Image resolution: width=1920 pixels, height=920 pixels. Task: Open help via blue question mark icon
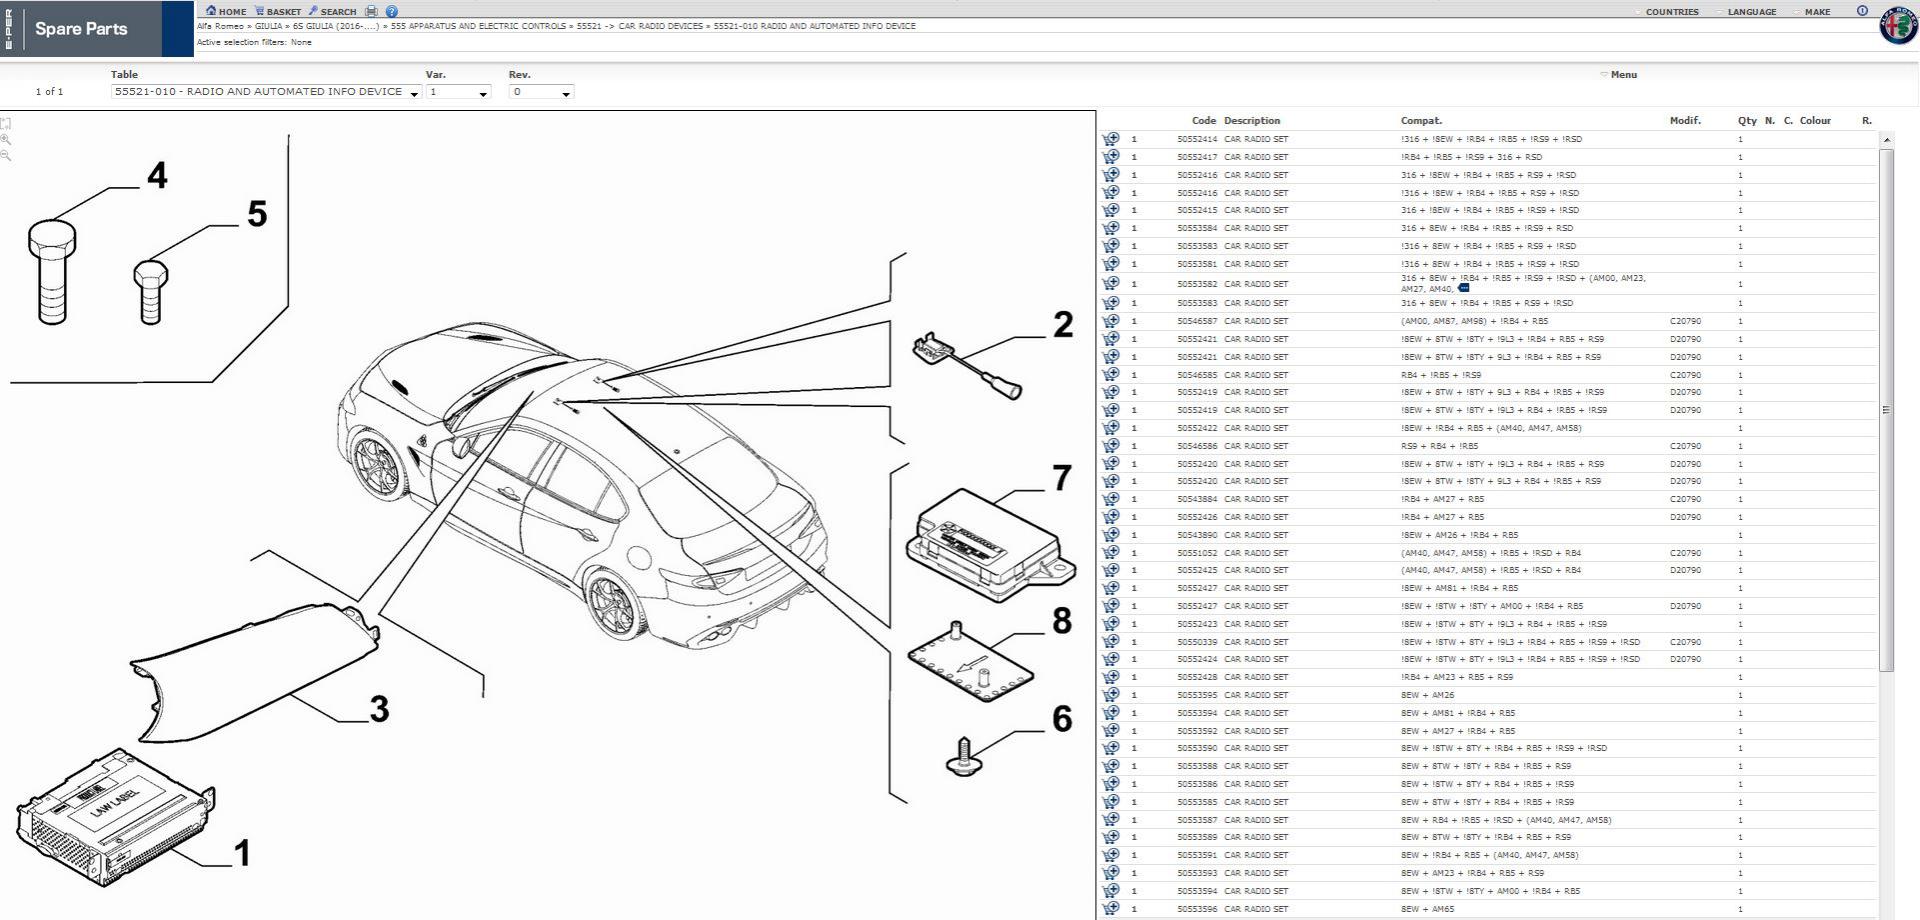coord(392,11)
